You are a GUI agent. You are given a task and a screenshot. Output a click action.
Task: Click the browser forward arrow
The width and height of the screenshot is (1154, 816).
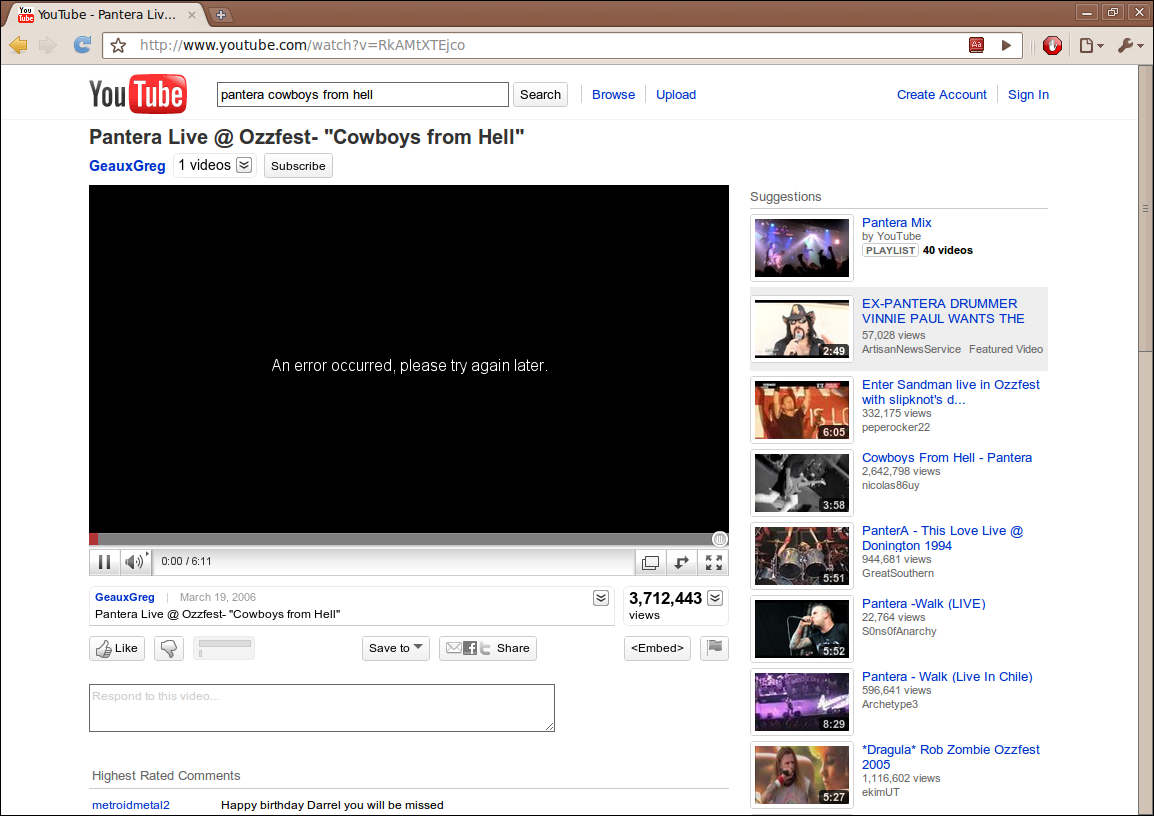tap(48, 45)
